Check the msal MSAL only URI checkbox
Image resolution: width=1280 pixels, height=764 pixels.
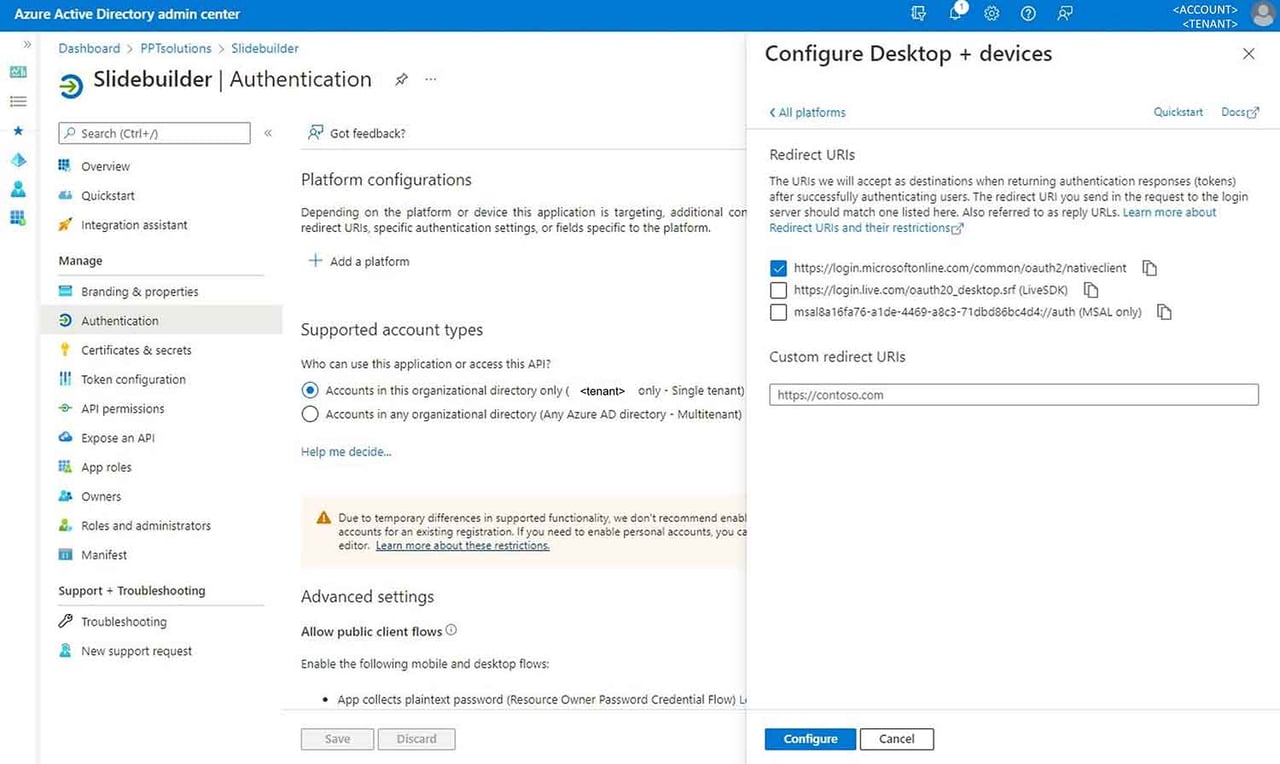pos(778,312)
